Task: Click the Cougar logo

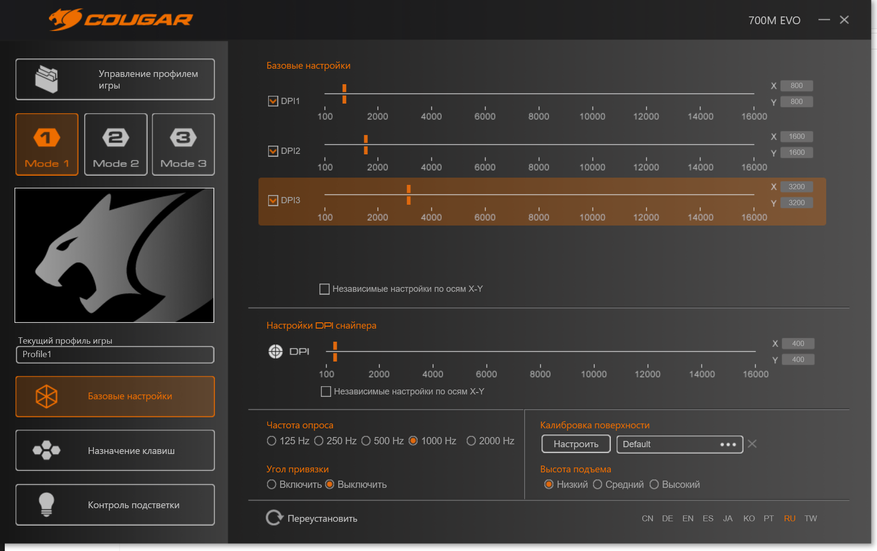Action: pyautogui.click(x=121, y=20)
